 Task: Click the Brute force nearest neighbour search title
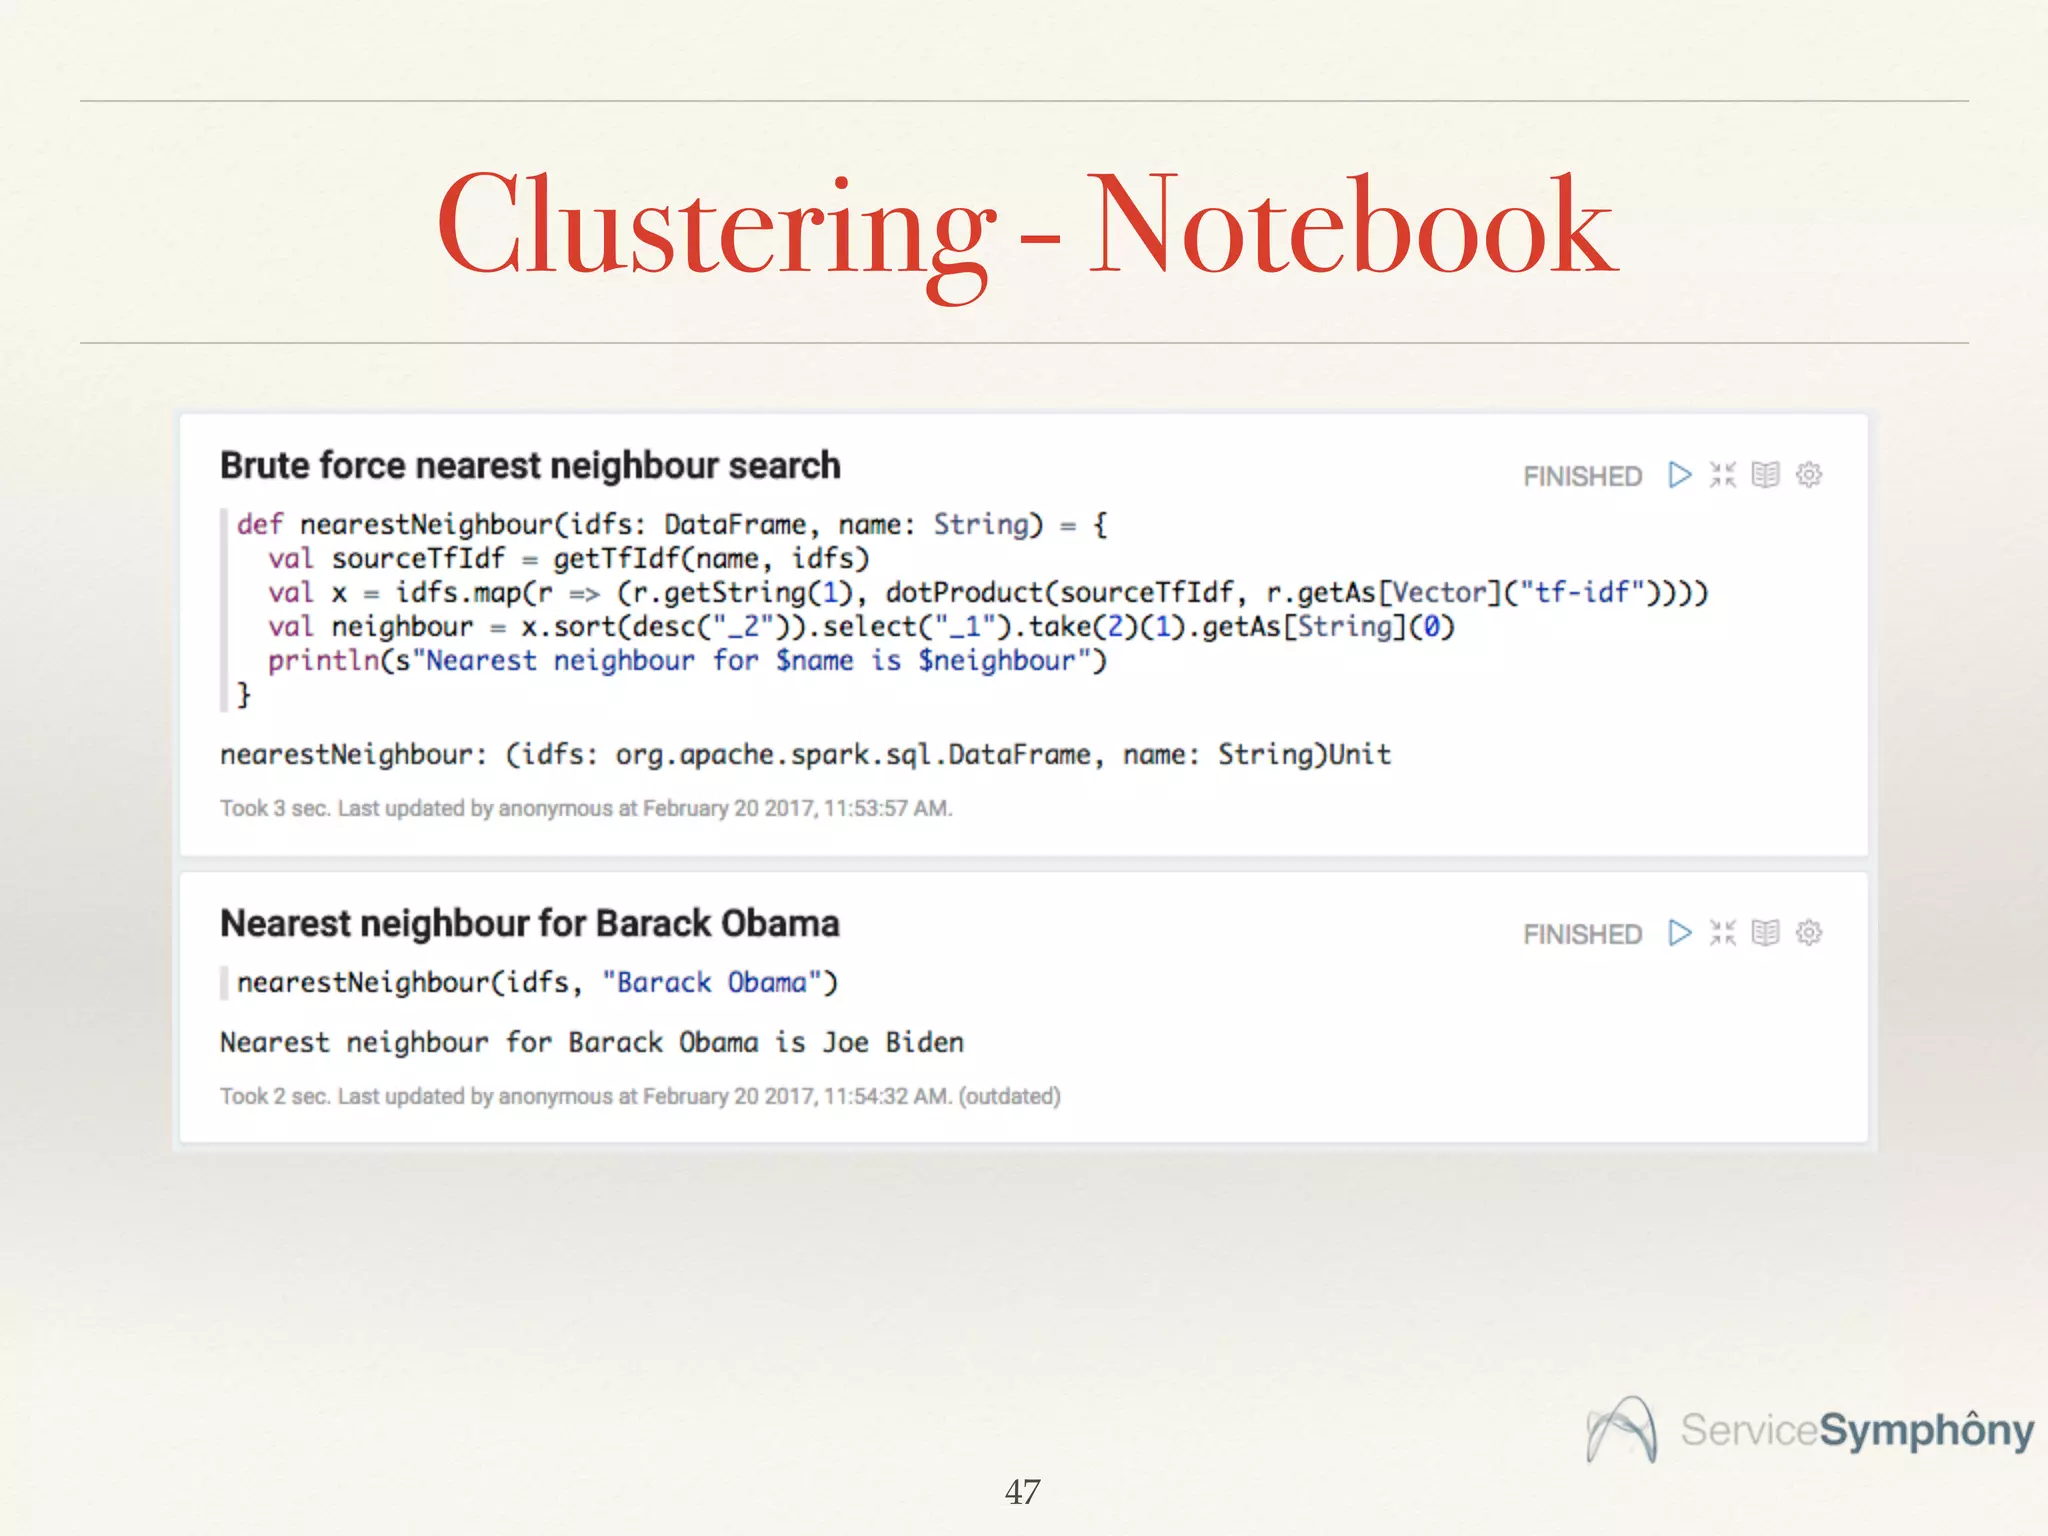pos(530,466)
